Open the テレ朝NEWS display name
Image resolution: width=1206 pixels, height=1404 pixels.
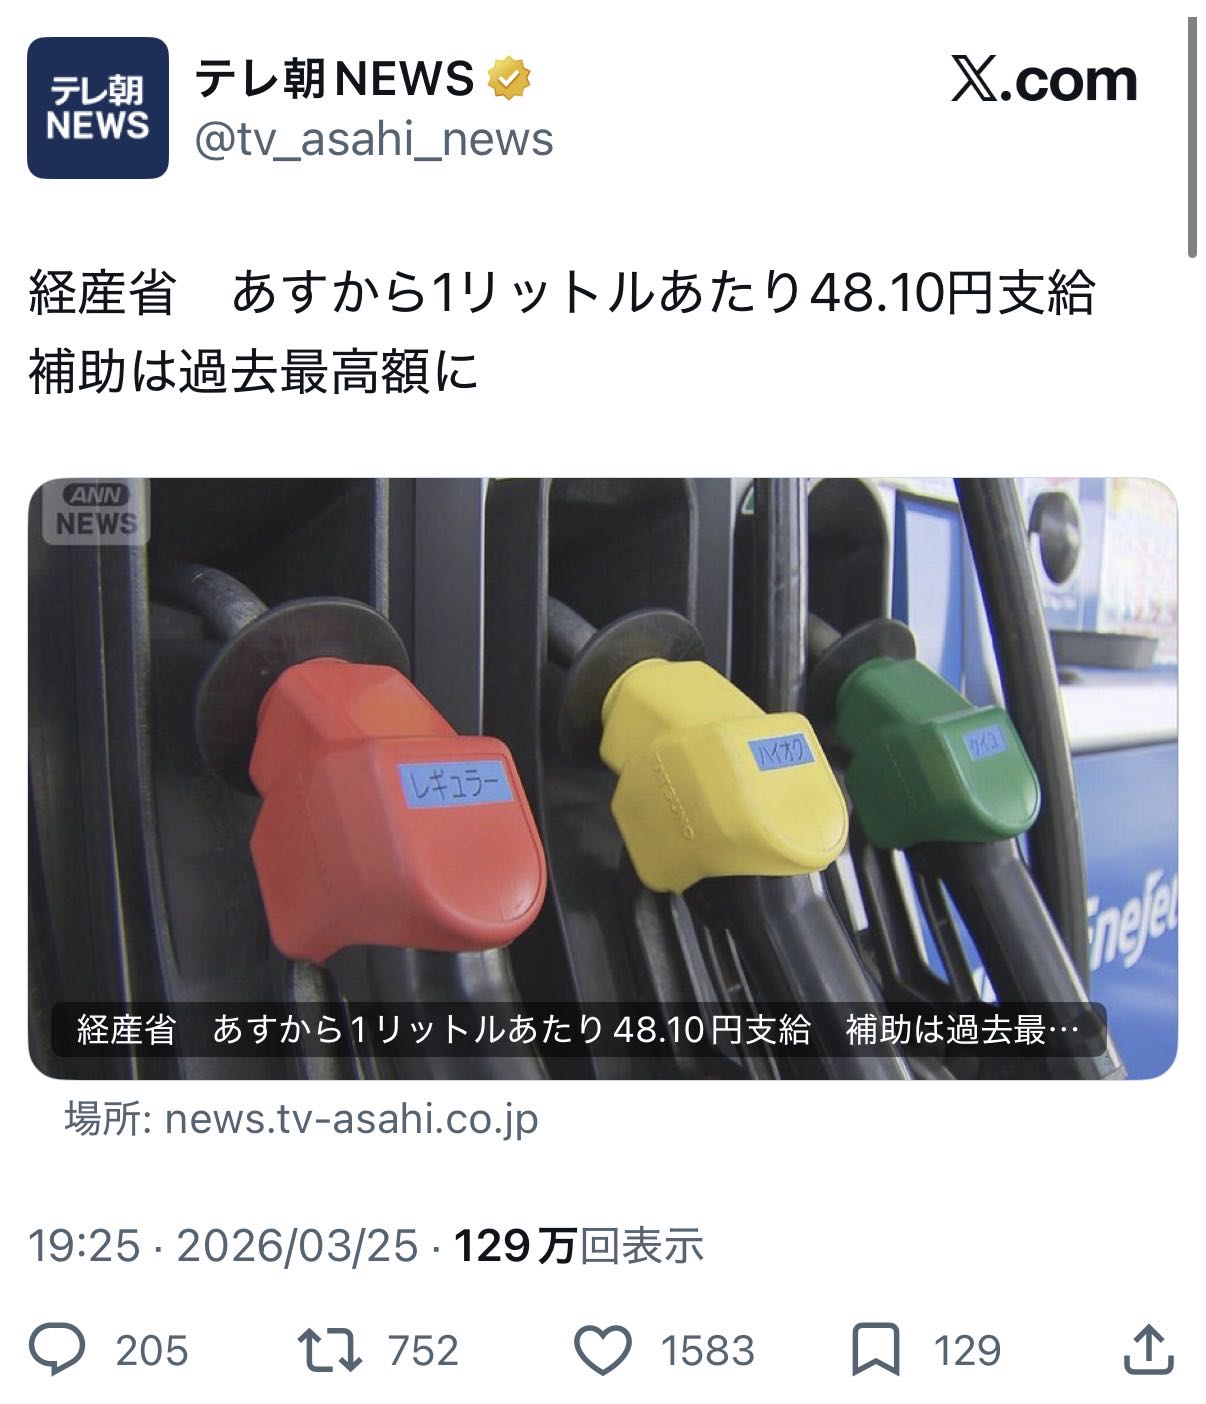[x=334, y=79]
